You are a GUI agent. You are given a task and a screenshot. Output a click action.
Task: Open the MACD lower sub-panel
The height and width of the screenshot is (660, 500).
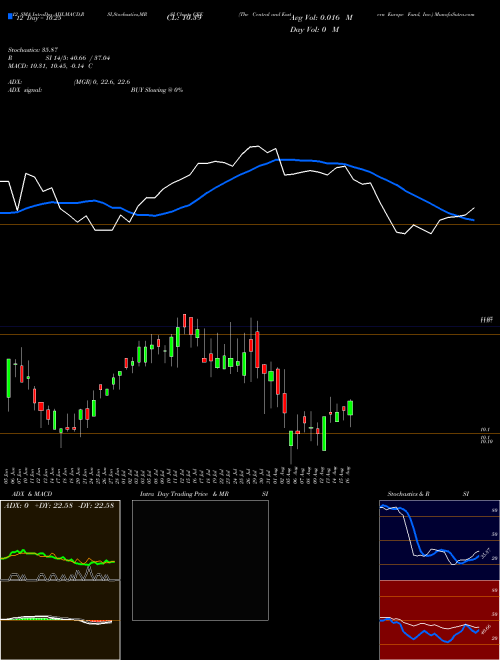[60, 620]
